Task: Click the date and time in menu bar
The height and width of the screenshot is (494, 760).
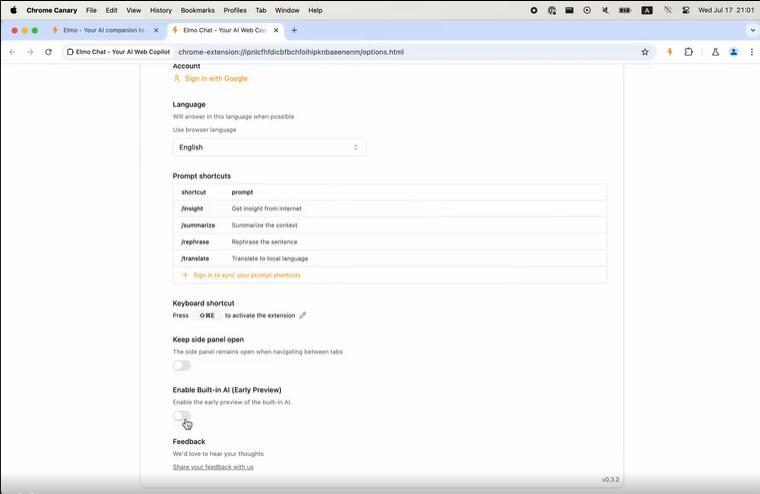Action: (x=726, y=10)
